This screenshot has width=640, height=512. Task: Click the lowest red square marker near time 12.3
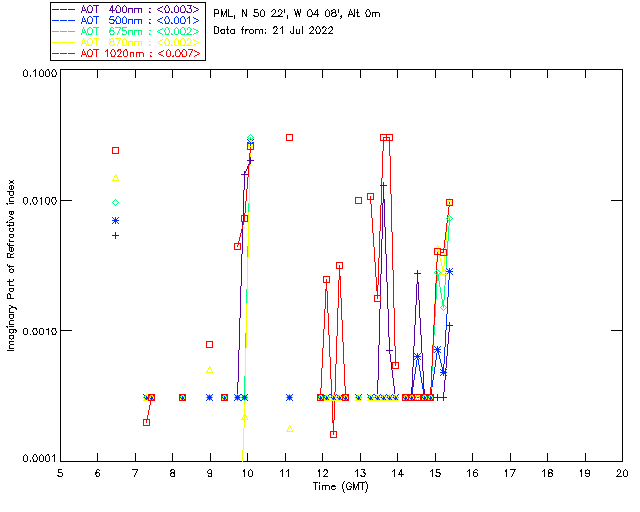coord(333,434)
